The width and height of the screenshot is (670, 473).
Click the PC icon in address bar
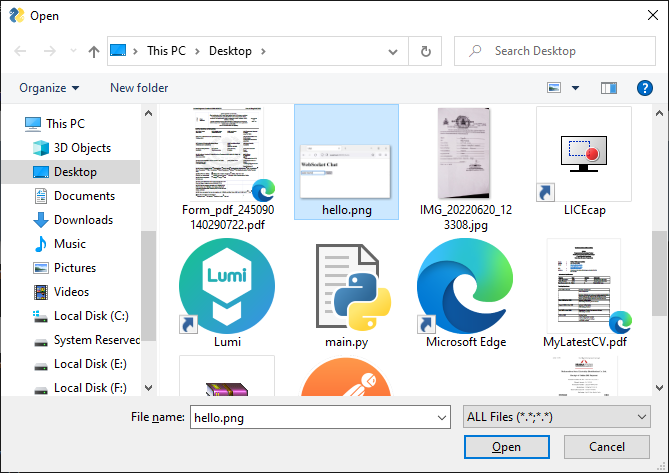click(x=118, y=51)
